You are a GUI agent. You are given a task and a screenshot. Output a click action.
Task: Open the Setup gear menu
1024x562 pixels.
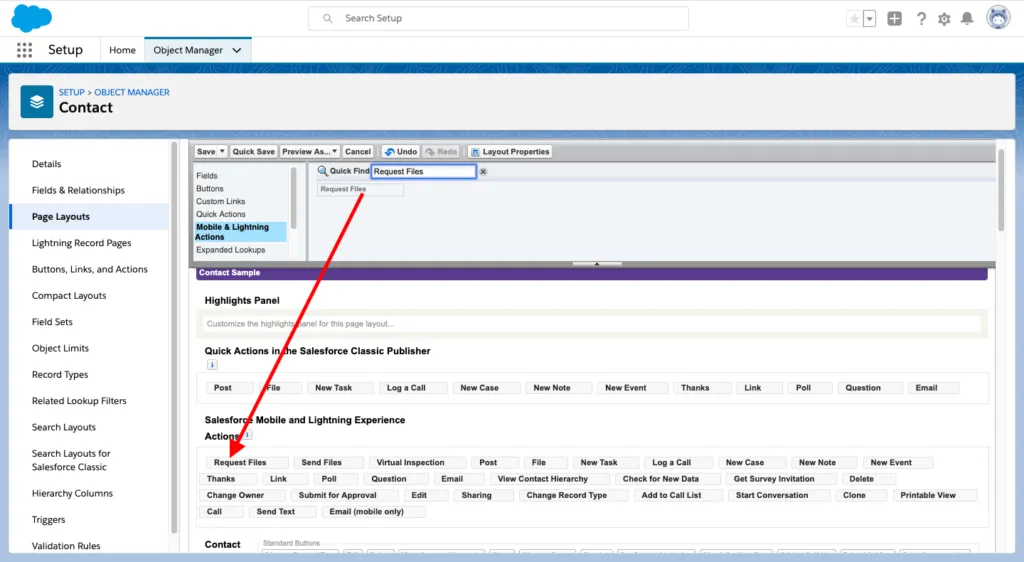(944, 19)
